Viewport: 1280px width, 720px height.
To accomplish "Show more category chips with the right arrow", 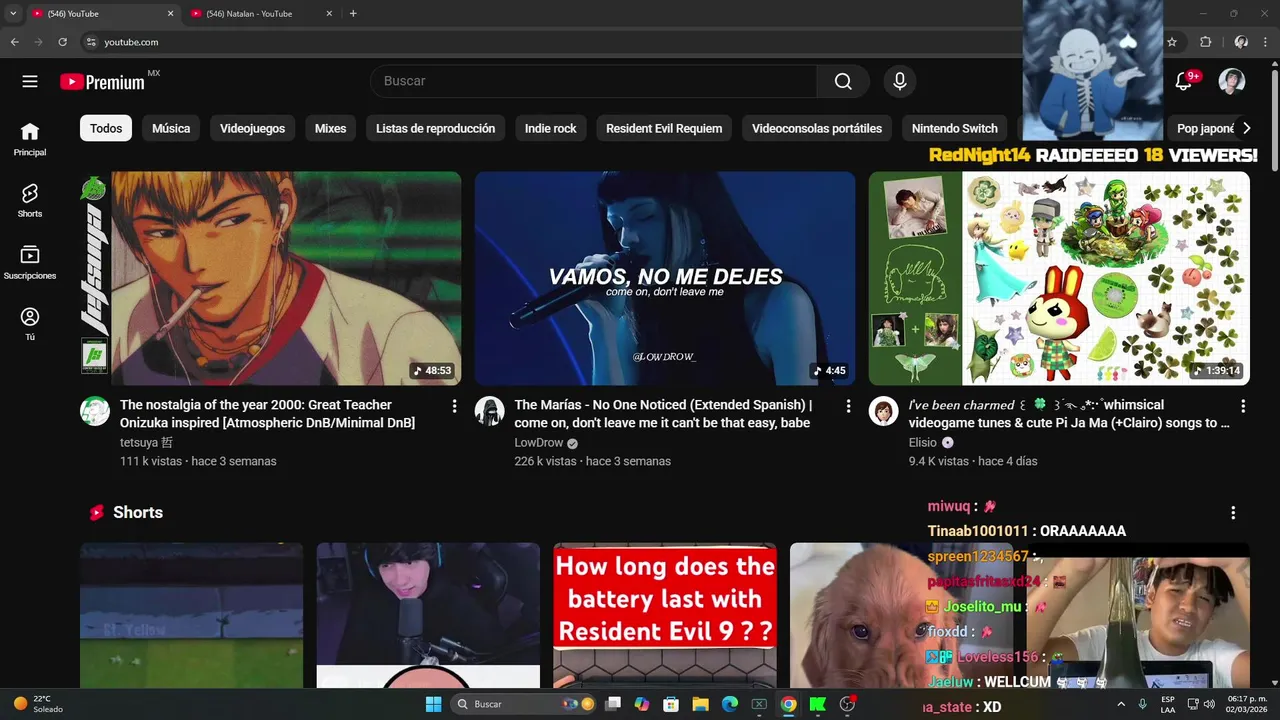I will pos(1246,128).
